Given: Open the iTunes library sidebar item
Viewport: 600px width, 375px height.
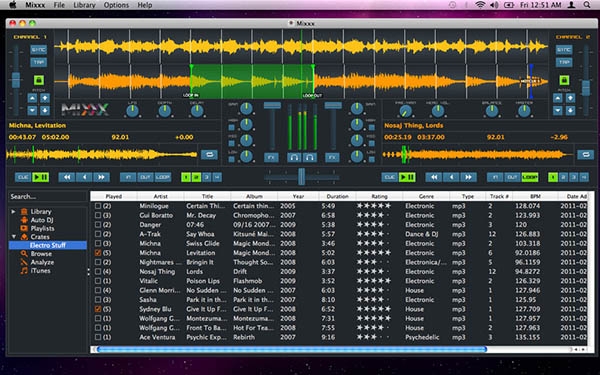Looking at the screenshot, I should coord(40,271).
